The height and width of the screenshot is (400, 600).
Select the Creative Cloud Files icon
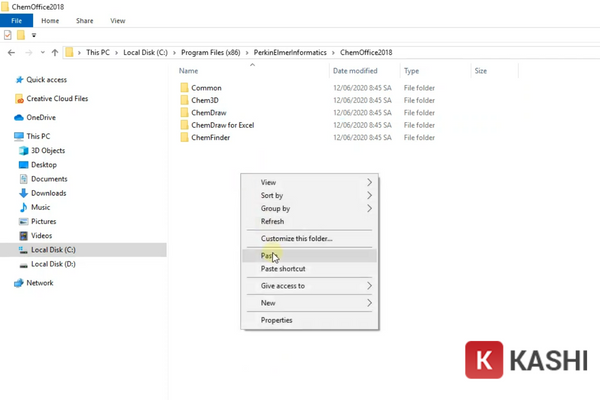(x=19, y=98)
